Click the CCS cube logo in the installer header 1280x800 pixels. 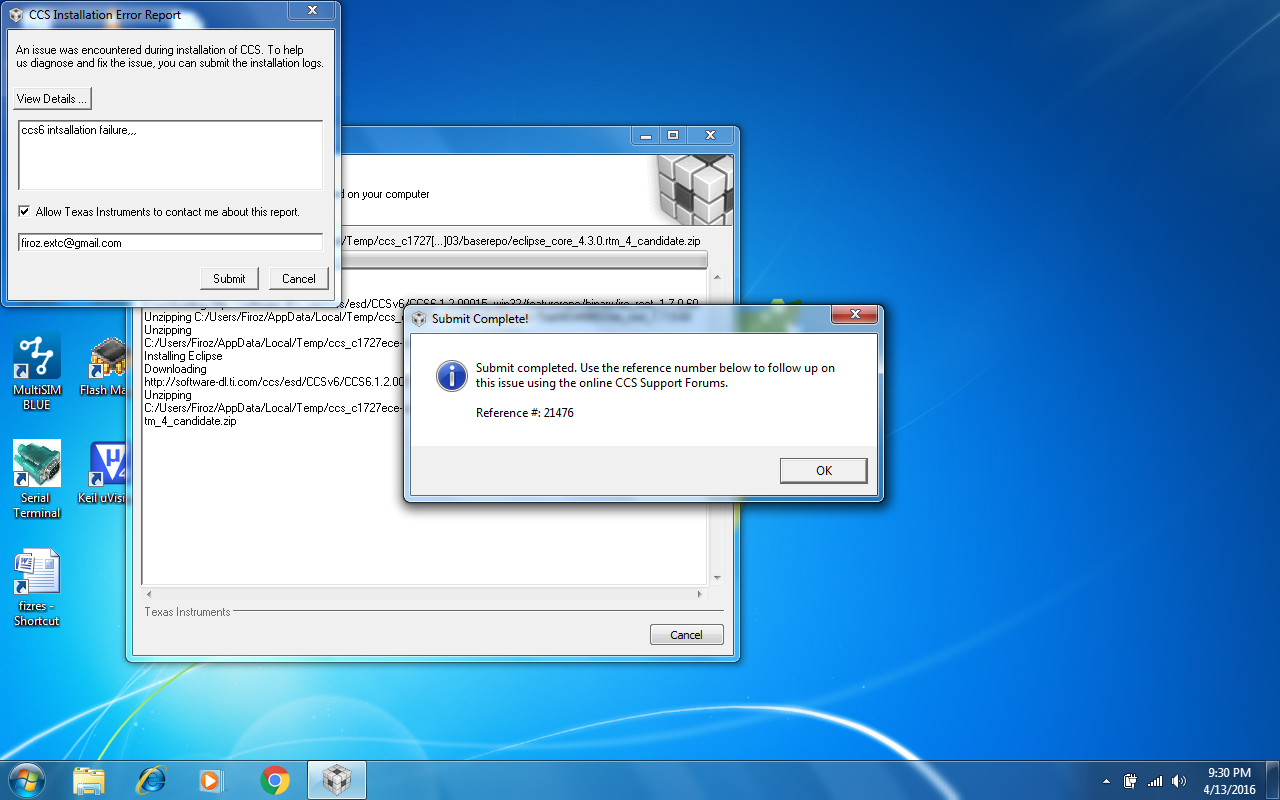point(695,189)
